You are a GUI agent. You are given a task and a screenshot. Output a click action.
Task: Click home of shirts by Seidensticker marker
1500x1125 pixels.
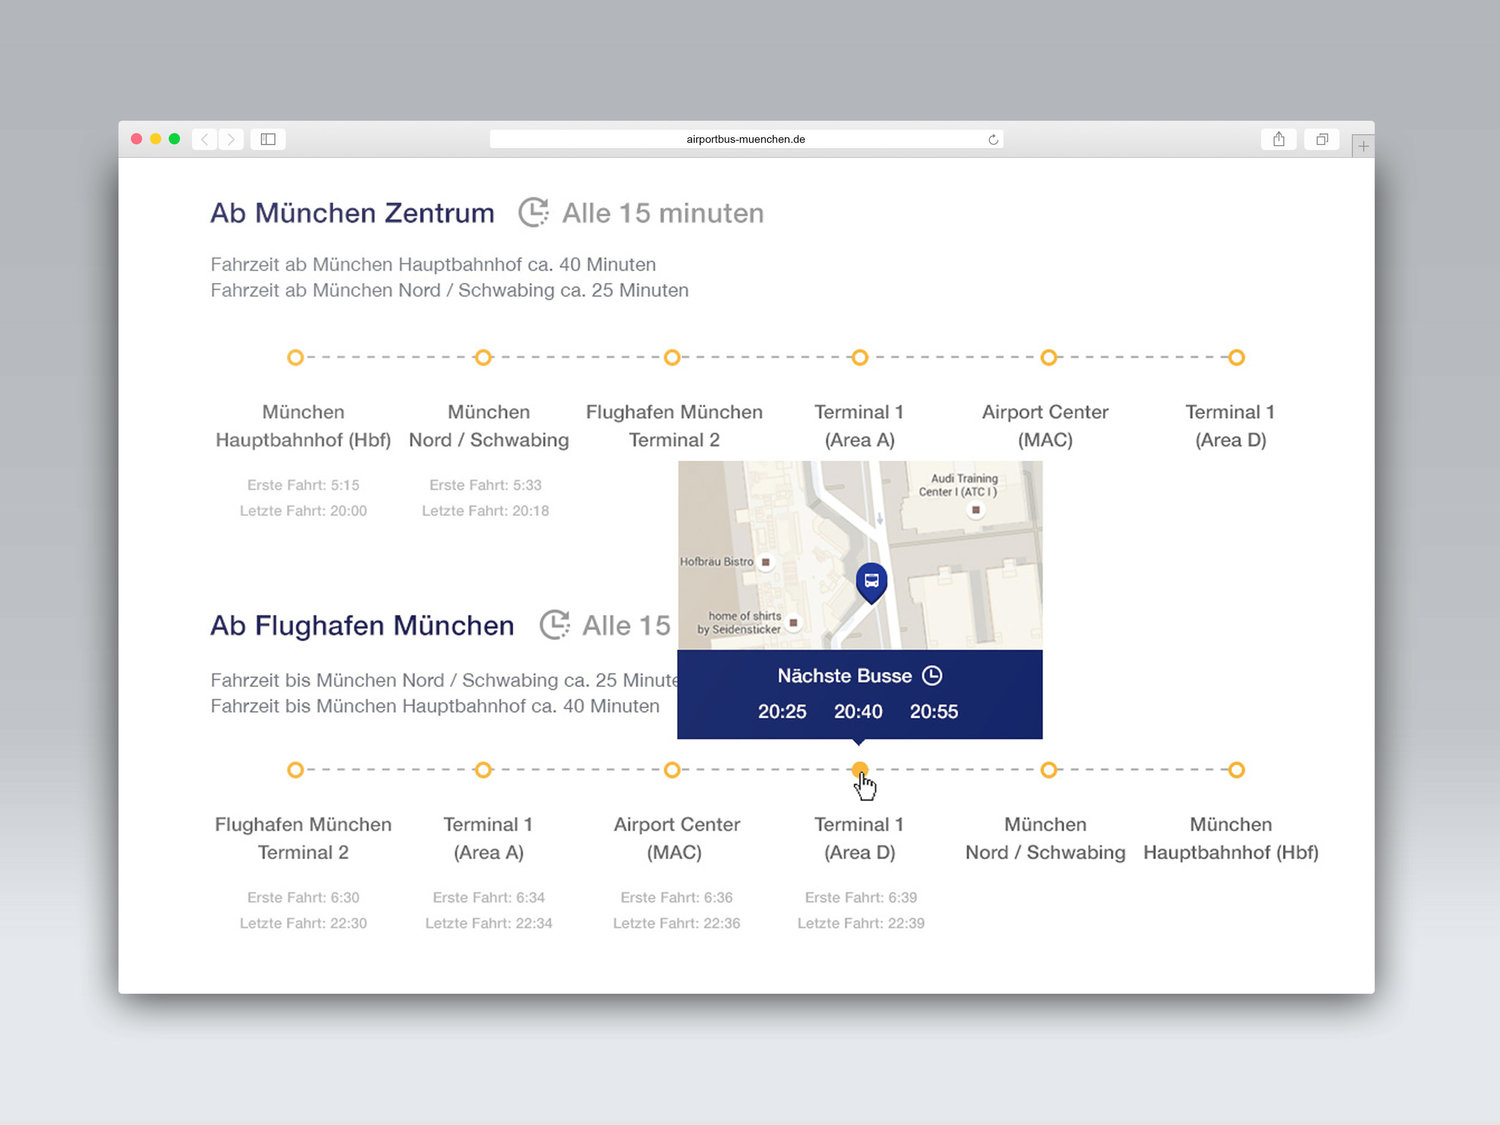[794, 623]
